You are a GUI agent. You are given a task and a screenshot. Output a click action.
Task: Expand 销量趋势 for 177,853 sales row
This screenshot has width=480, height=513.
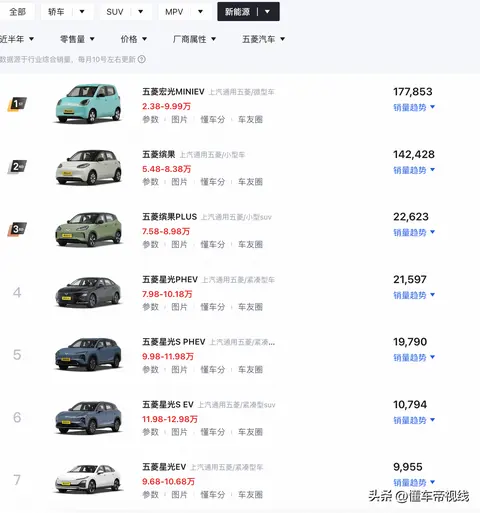tap(414, 107)
